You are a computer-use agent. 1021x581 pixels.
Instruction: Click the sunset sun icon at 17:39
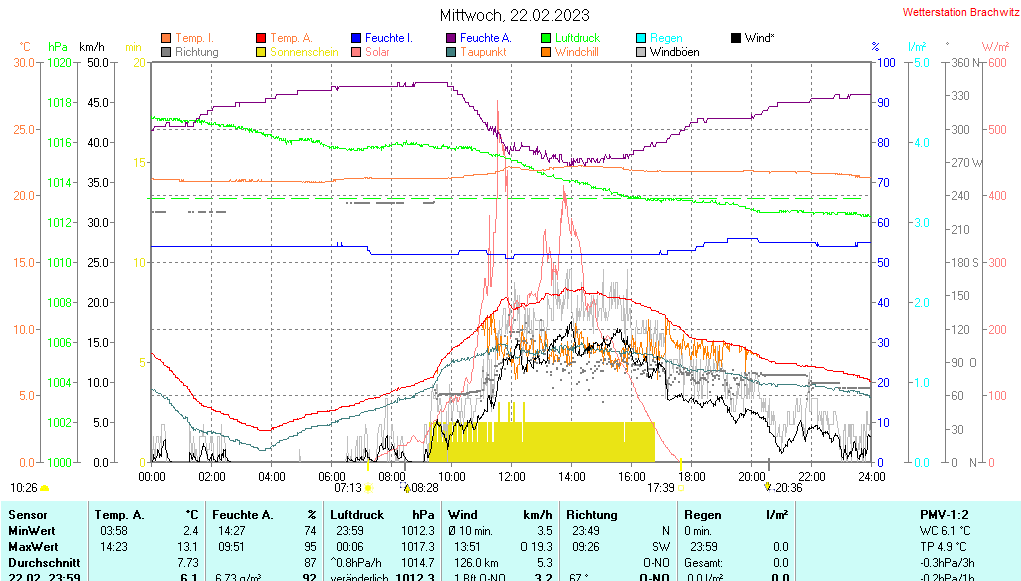coord(680,488)
